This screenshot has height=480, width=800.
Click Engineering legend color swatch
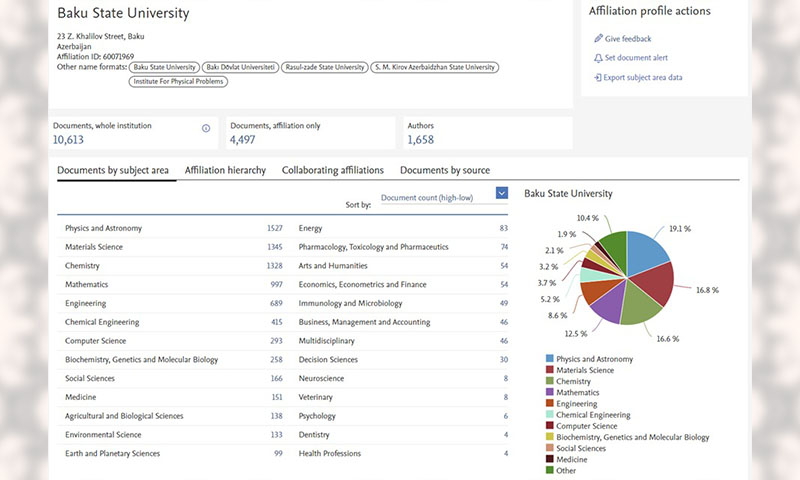click(549, 403)
